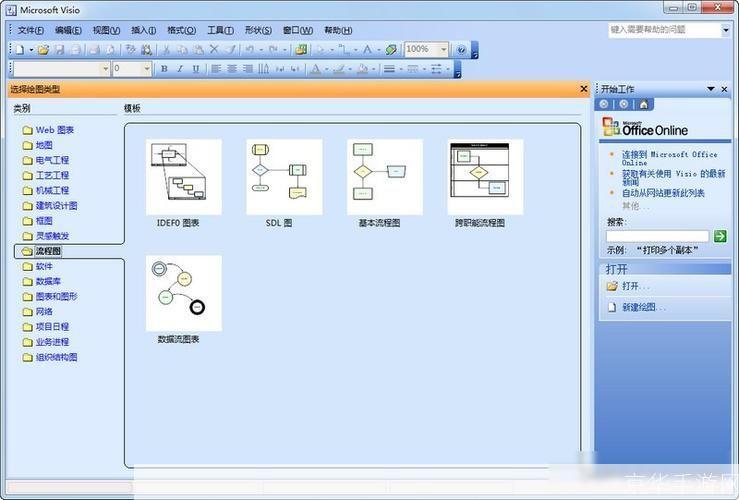Click the Line Weight icon
The image size is (739, 500).
point(389,69)
